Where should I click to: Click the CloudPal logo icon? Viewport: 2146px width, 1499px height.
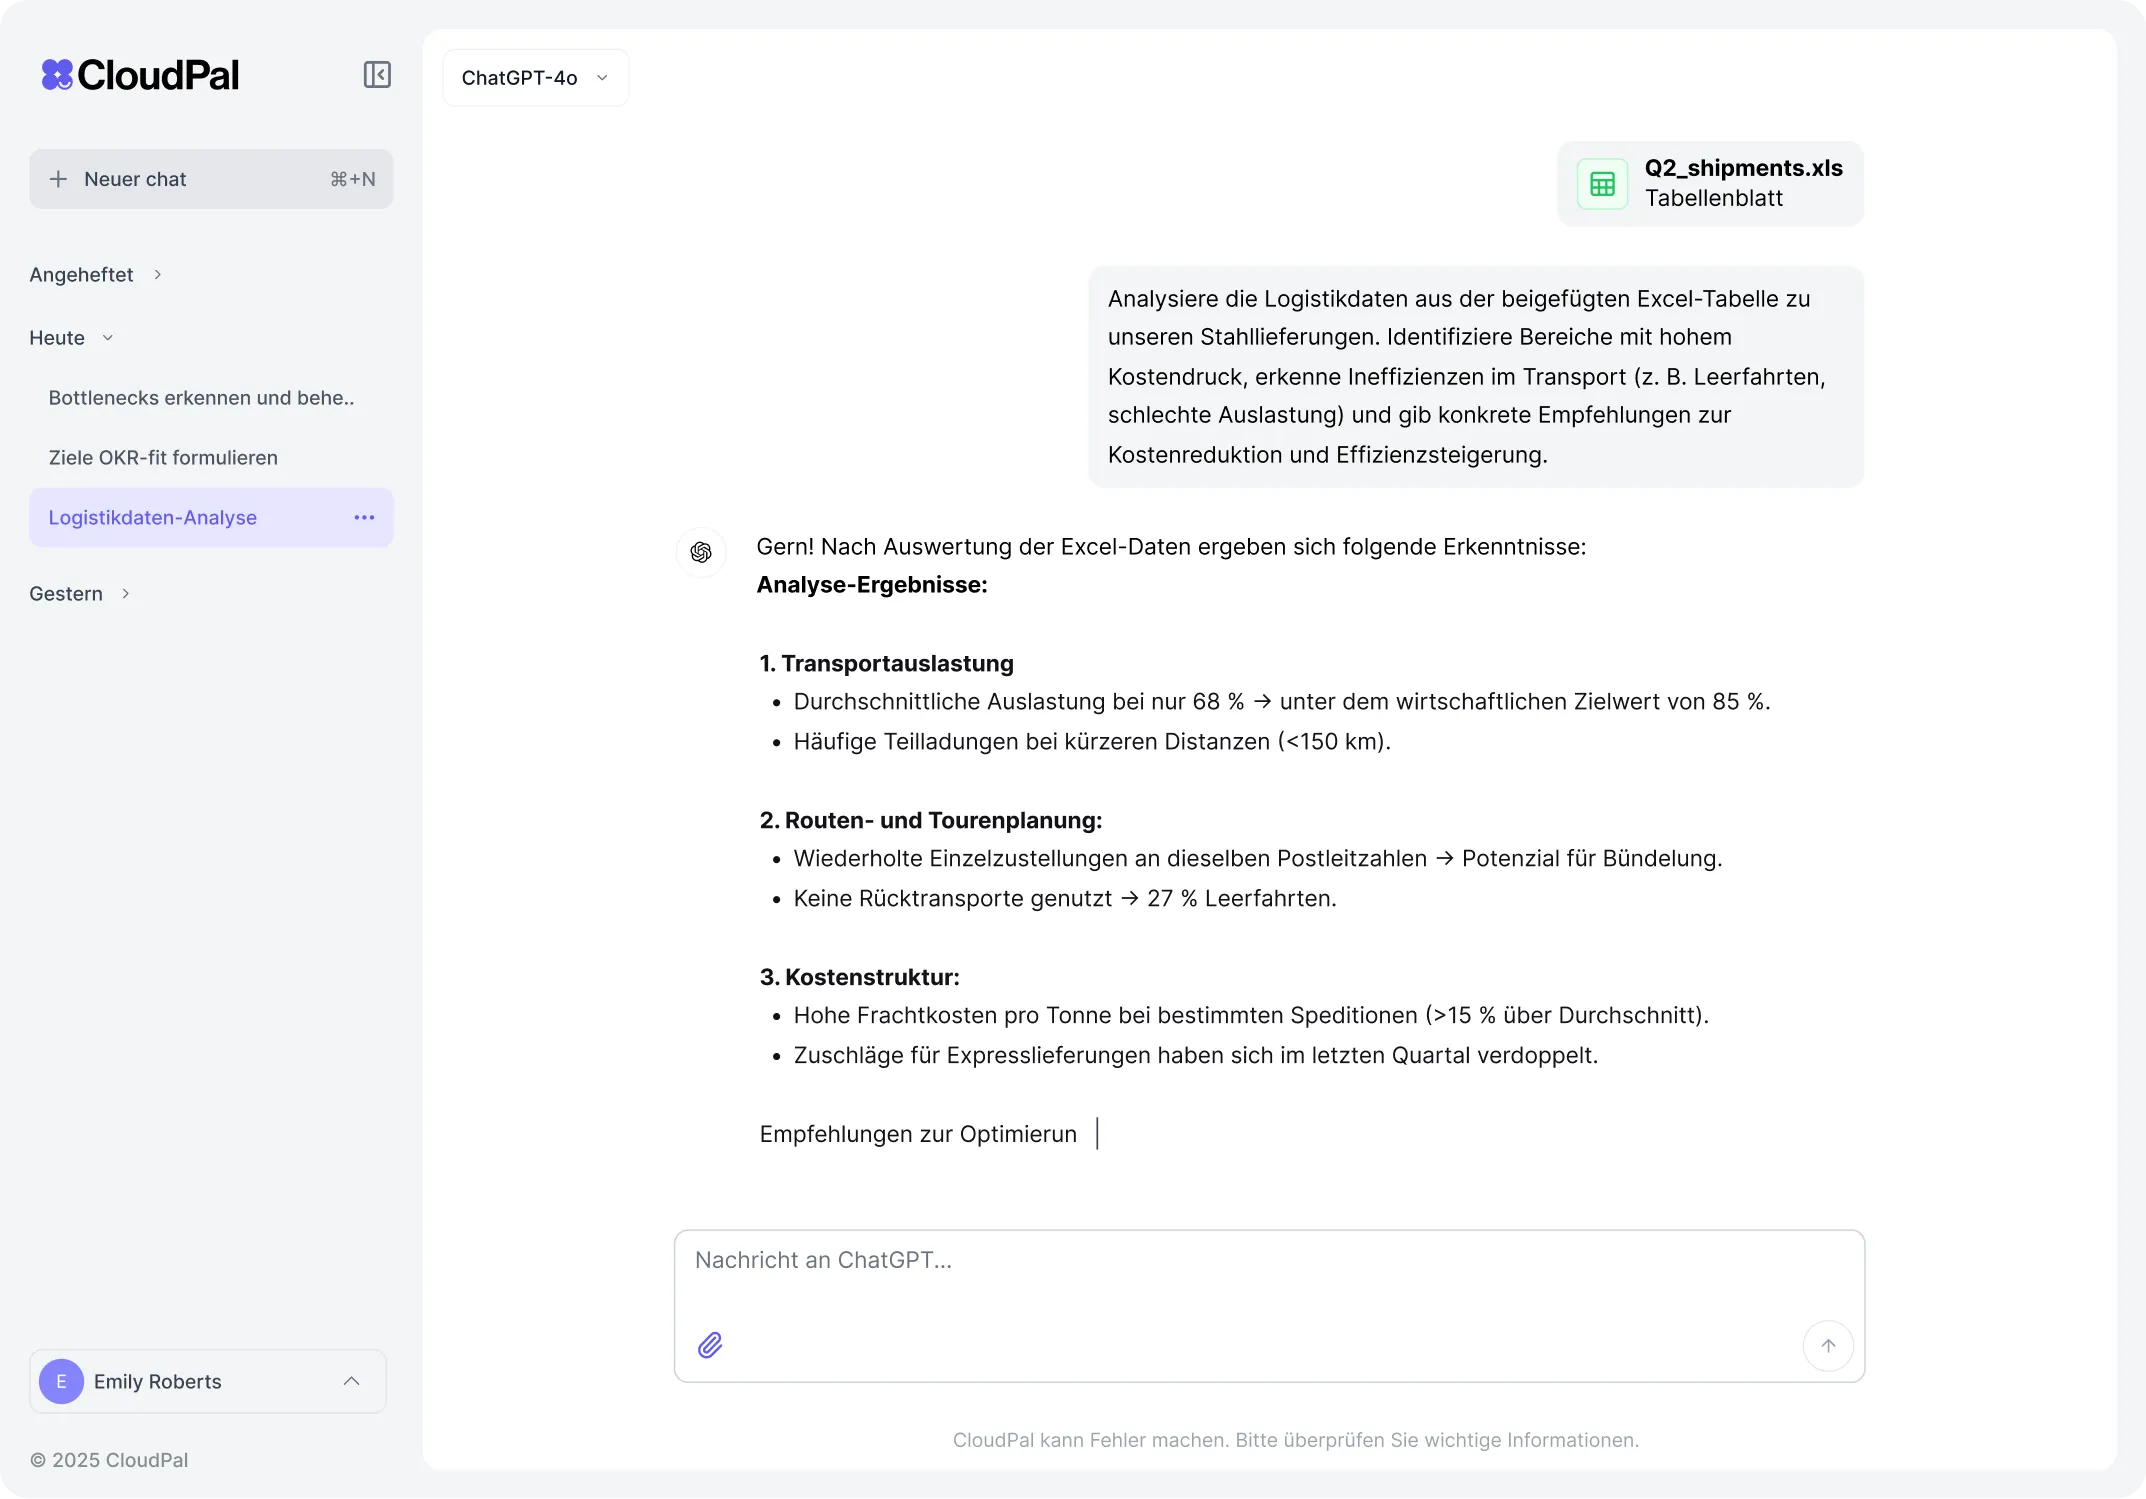pyautogui.click(x=57, y=75)
